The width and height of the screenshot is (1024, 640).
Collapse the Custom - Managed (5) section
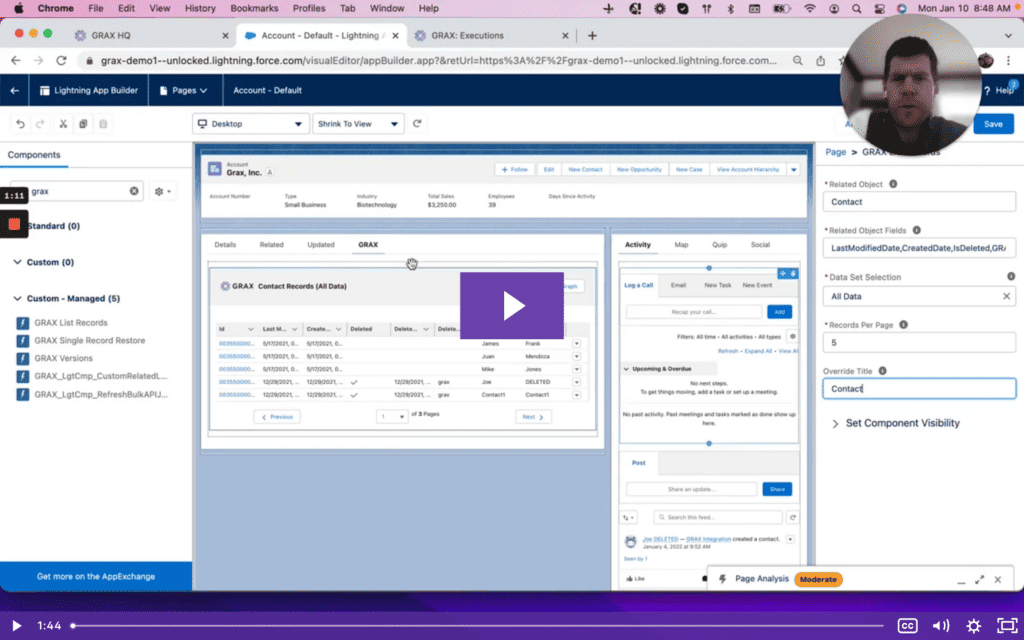tap(17, 298)
